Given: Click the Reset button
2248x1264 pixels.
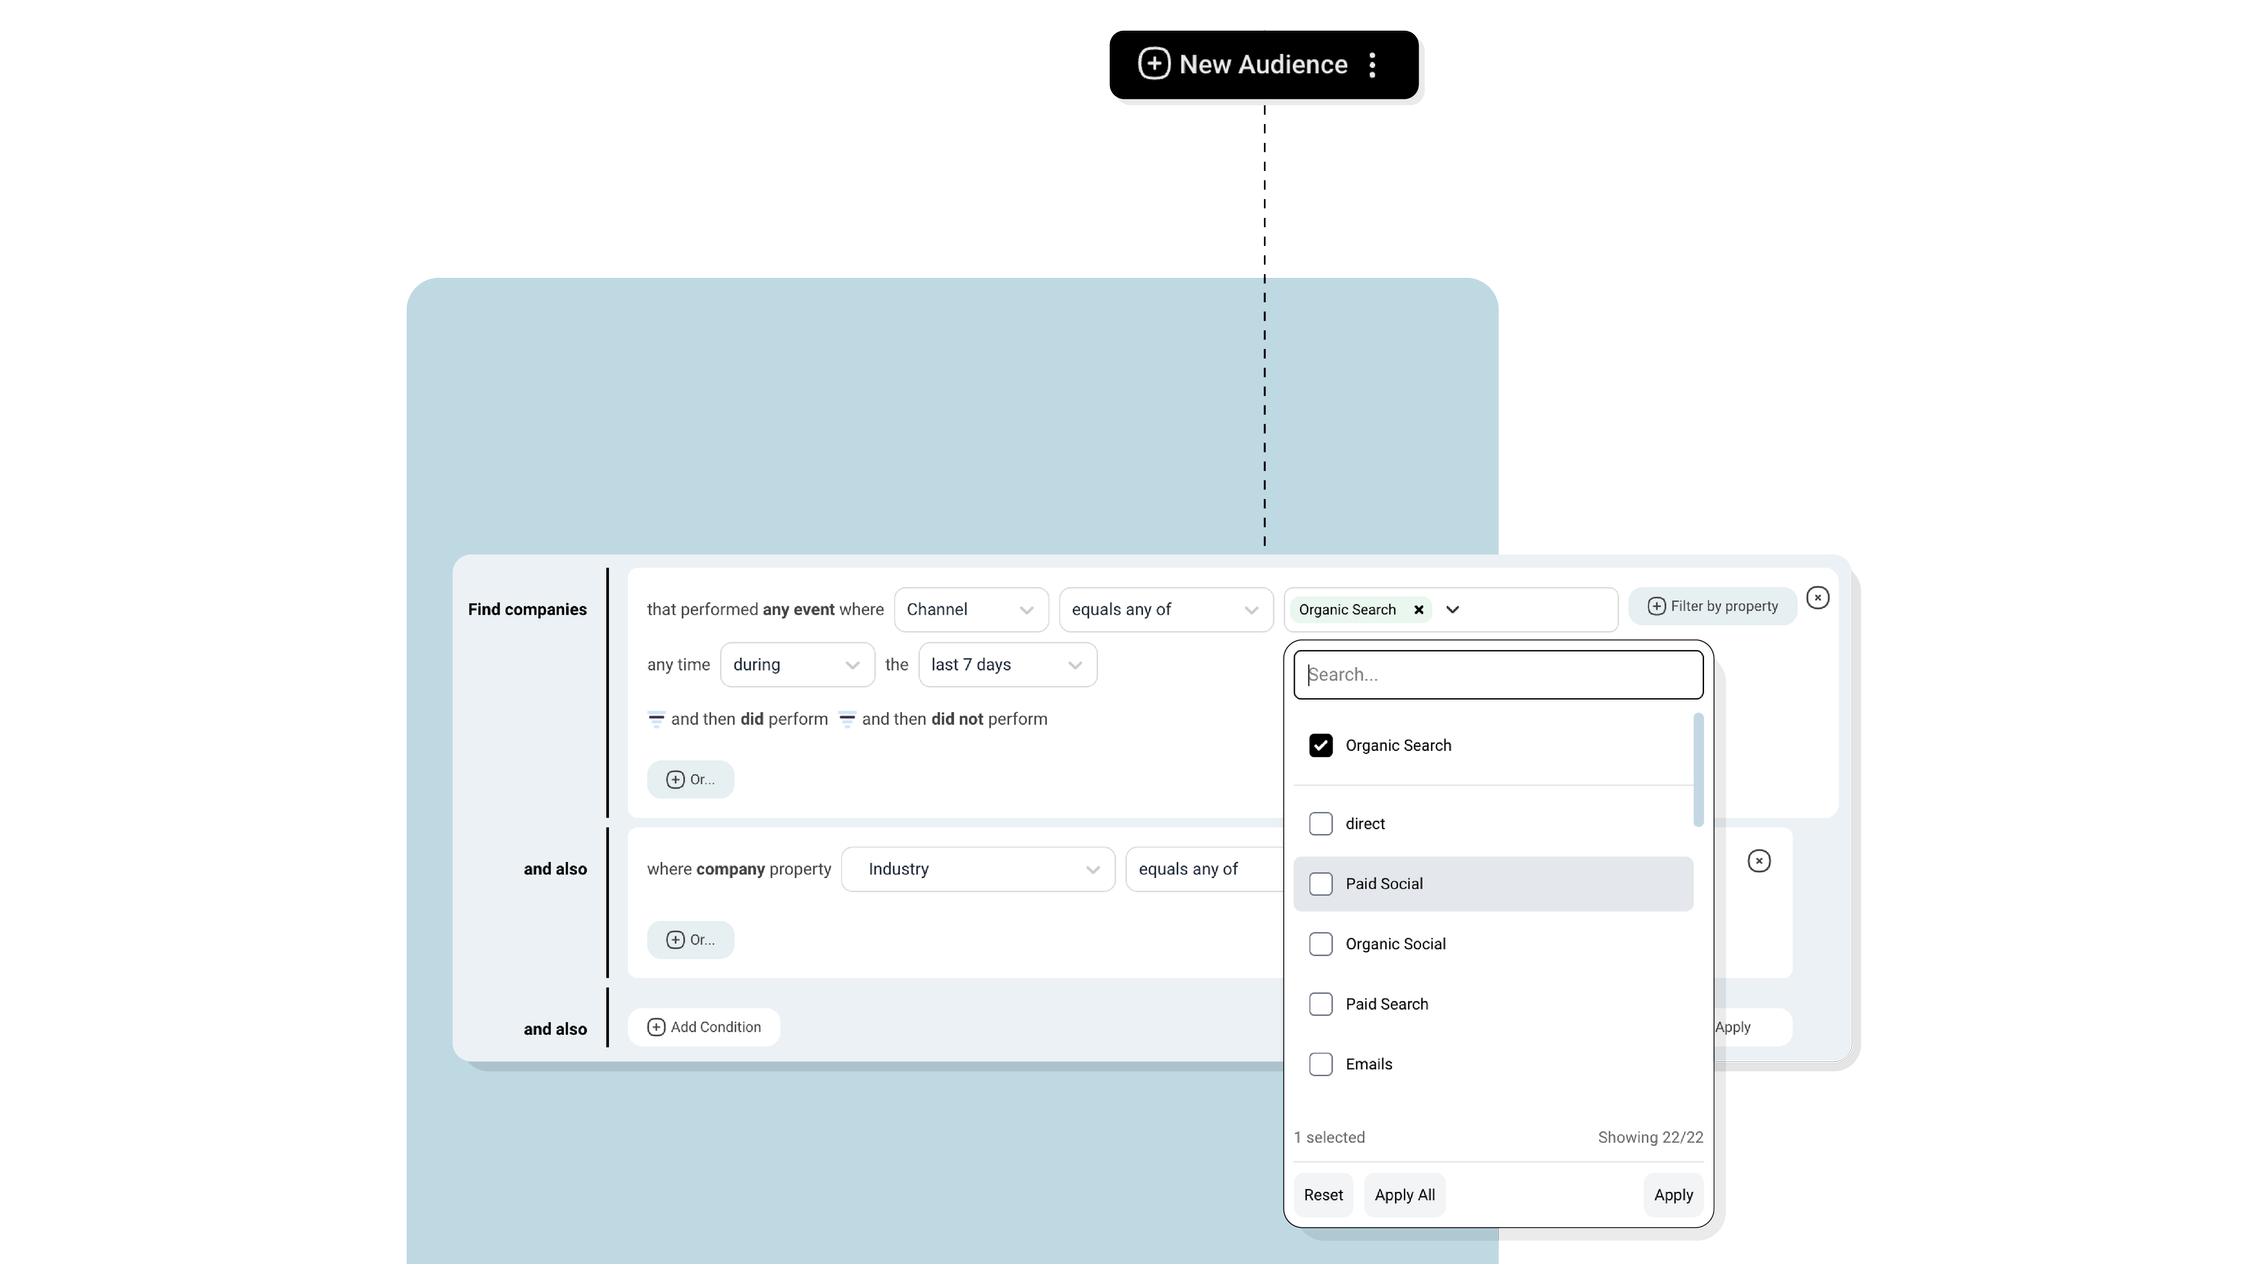Looking at the screenshot, I should coord(1322,1195).
